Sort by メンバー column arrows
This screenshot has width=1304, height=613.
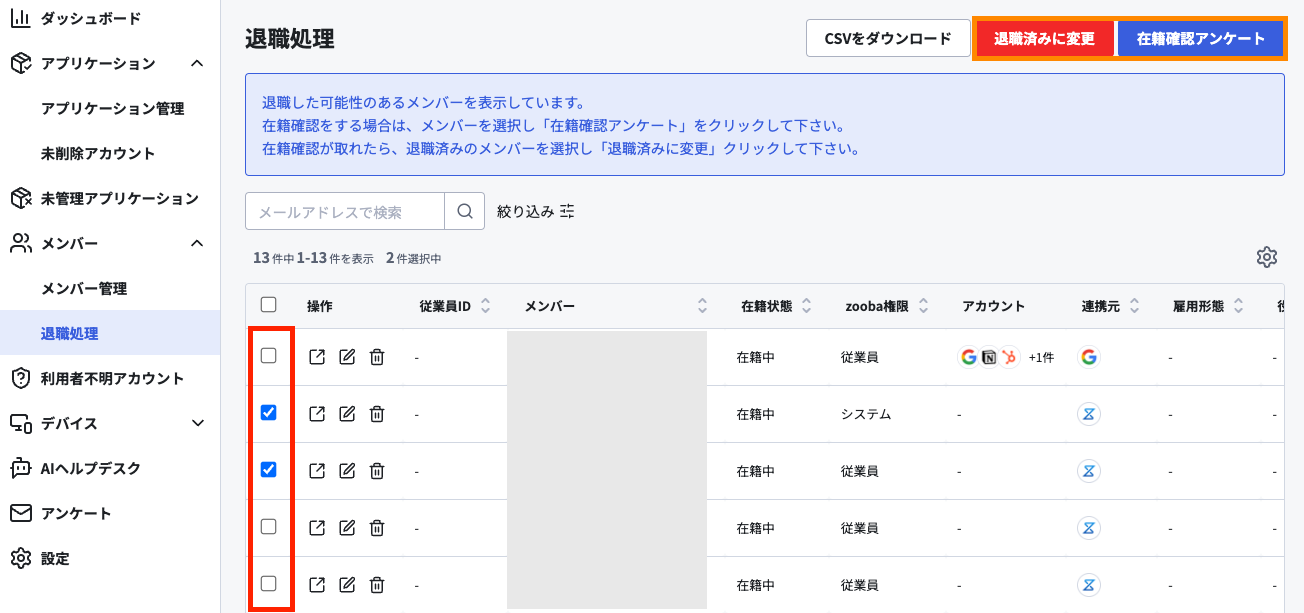point(702,306)
